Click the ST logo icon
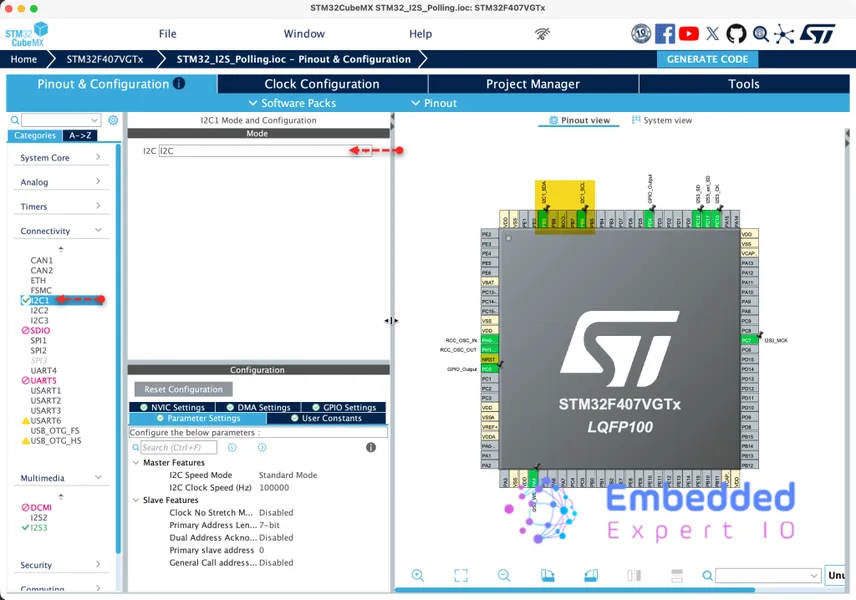 tap(817, 34)
